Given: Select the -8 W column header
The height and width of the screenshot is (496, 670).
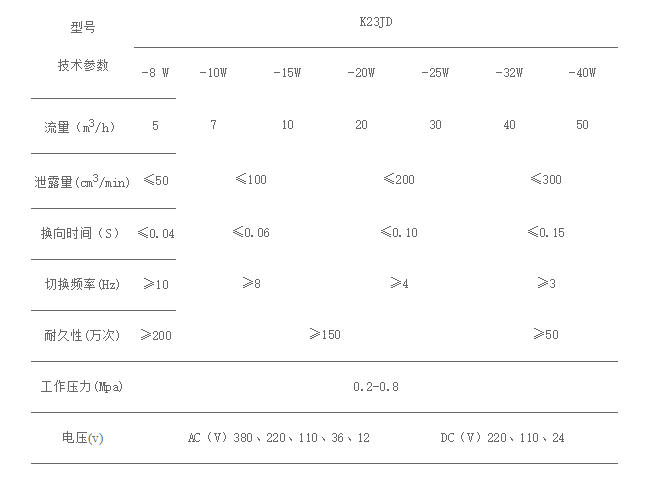Looking at the screenshot, I should [x=155, y=73].
